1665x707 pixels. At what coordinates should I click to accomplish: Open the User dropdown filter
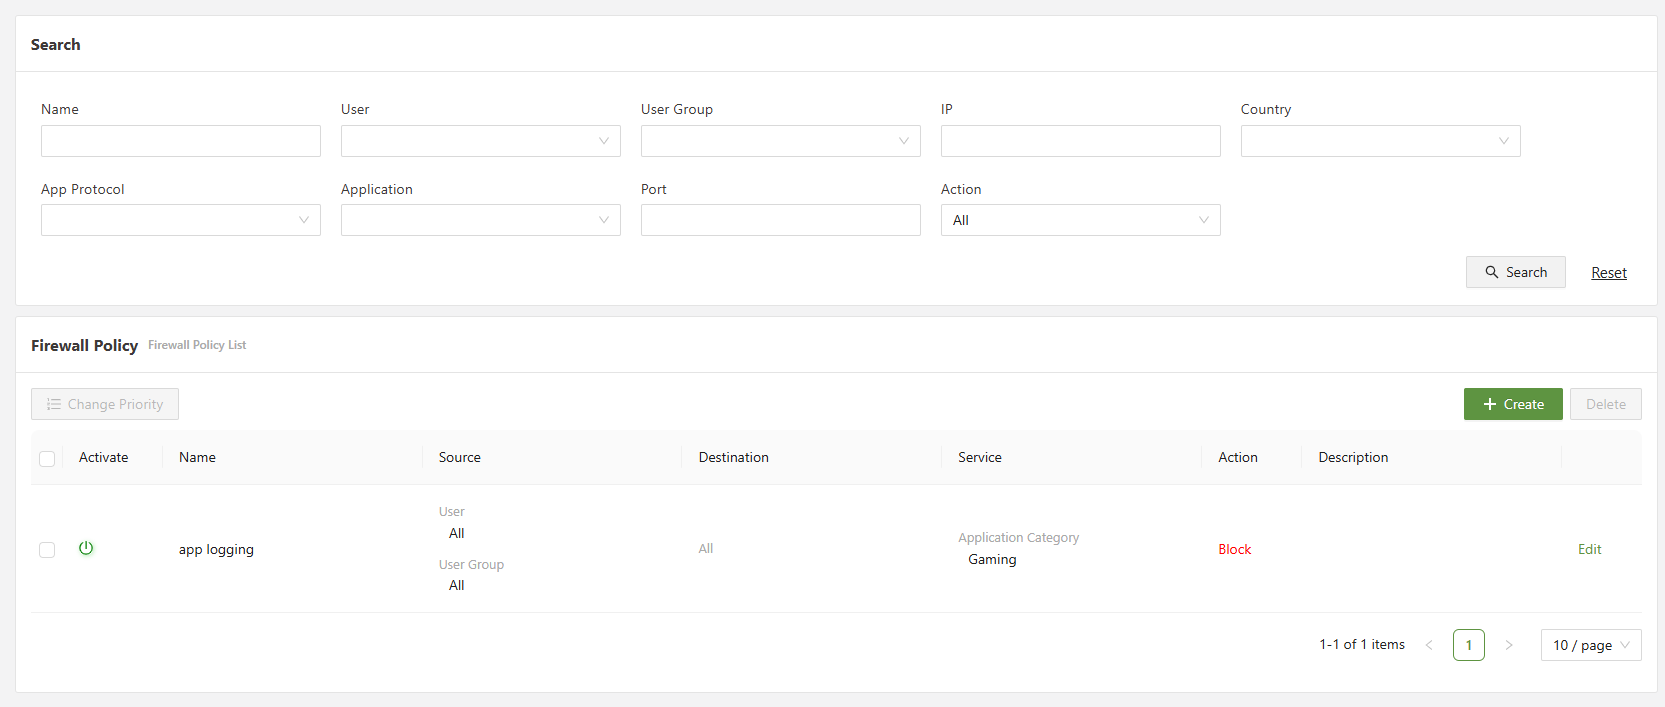click(480, 141)
